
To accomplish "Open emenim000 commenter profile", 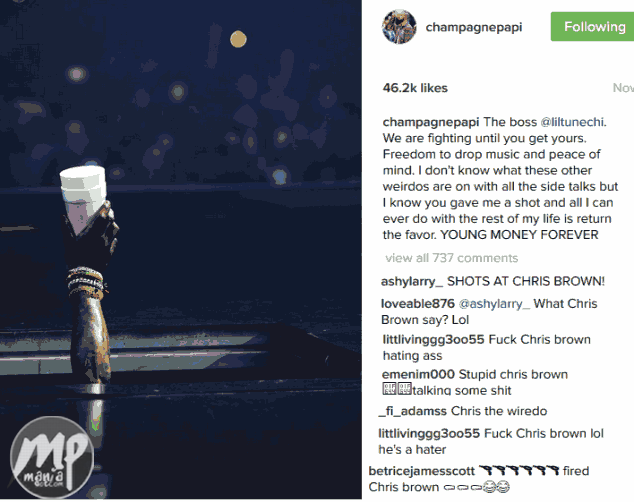I will [418, 375].
